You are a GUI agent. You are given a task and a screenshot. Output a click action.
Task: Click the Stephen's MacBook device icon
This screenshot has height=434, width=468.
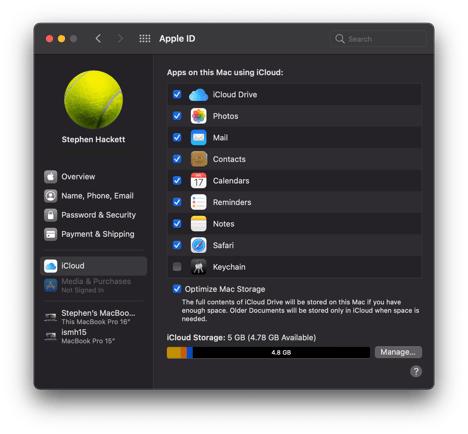[x=51, y=316]
